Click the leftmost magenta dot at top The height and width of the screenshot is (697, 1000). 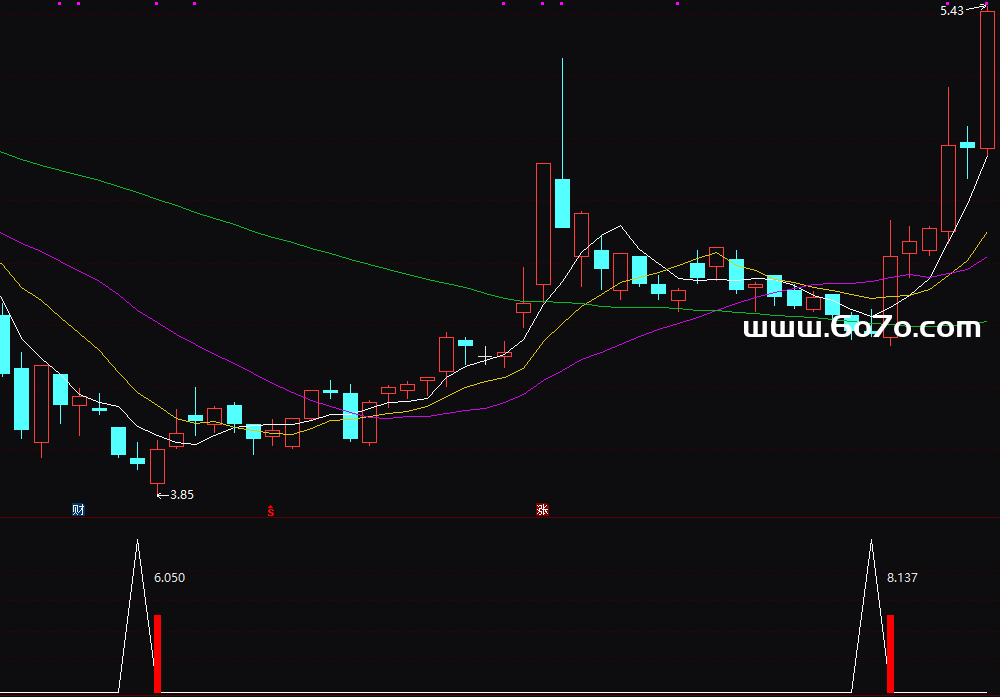pos(59,4)
